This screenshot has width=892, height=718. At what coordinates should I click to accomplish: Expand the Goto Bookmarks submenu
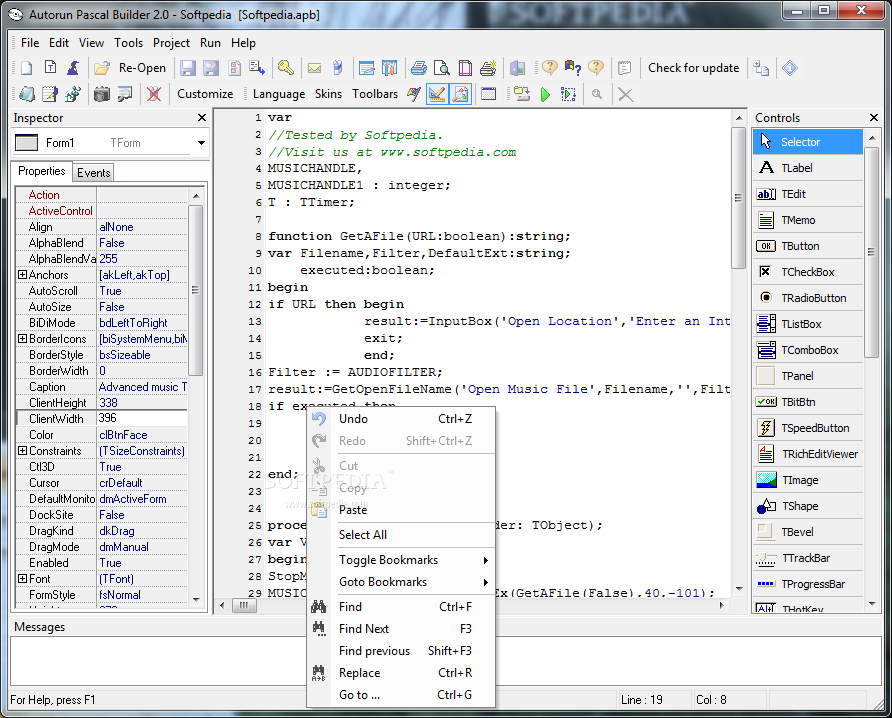pos(401,582)
